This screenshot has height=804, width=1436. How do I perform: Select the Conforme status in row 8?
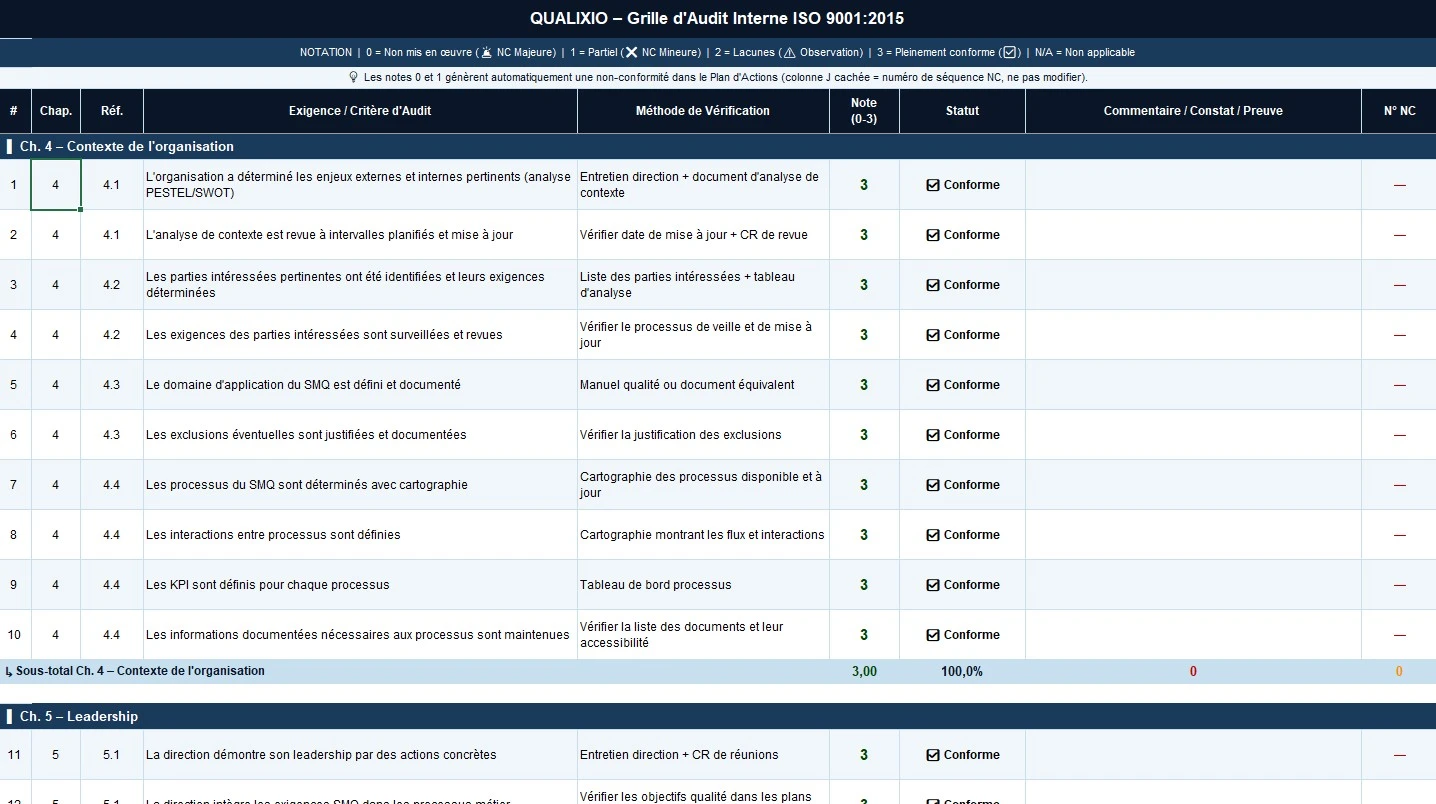[962, 535]
